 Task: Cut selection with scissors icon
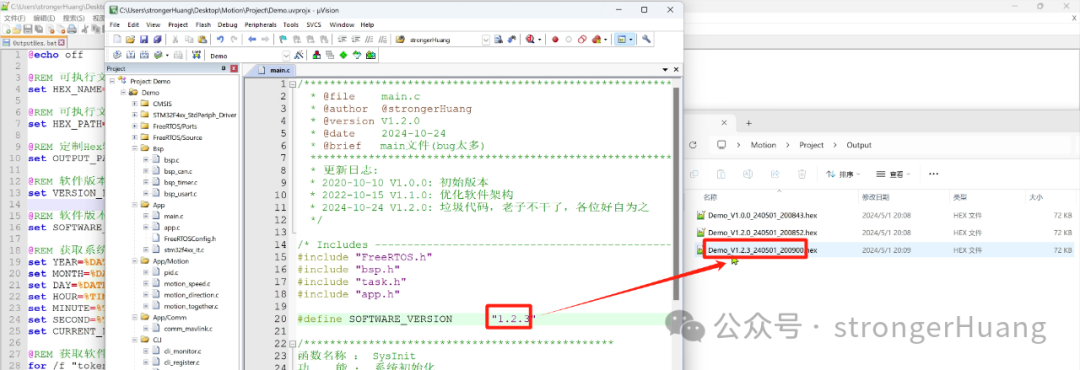(175, 39)
